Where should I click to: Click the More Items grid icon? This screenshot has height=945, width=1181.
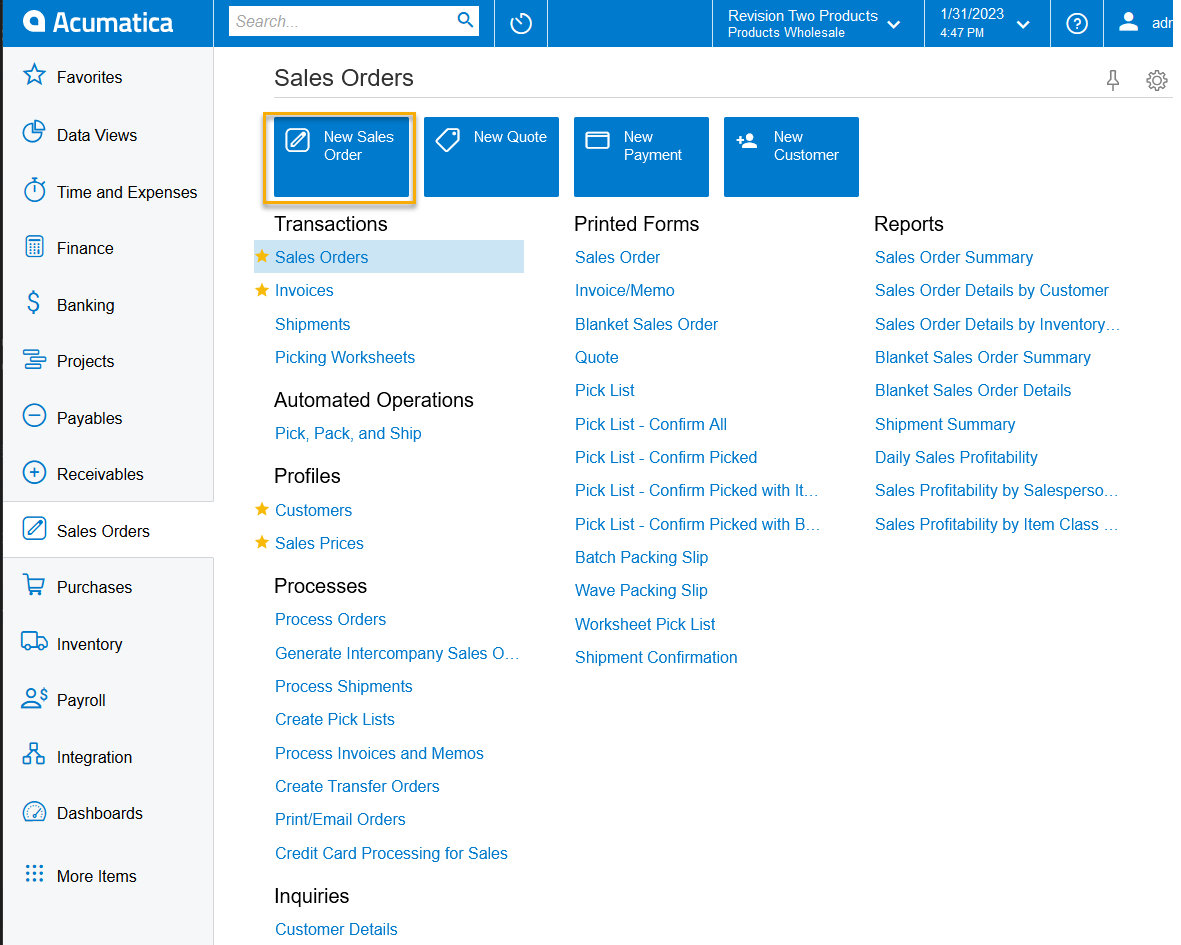click(x=34, y=873)
